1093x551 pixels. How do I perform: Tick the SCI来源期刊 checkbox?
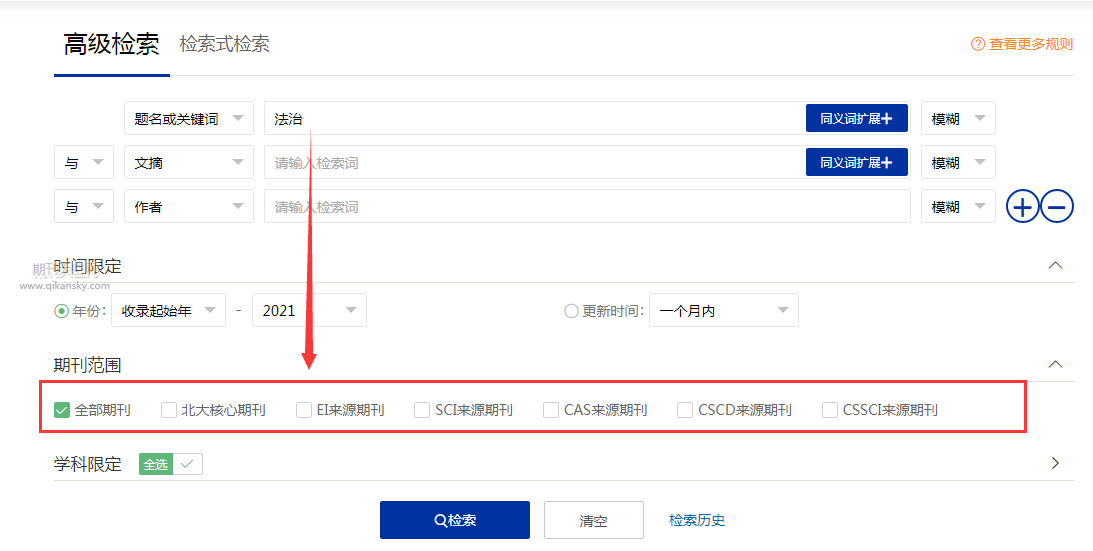(422, 410)
